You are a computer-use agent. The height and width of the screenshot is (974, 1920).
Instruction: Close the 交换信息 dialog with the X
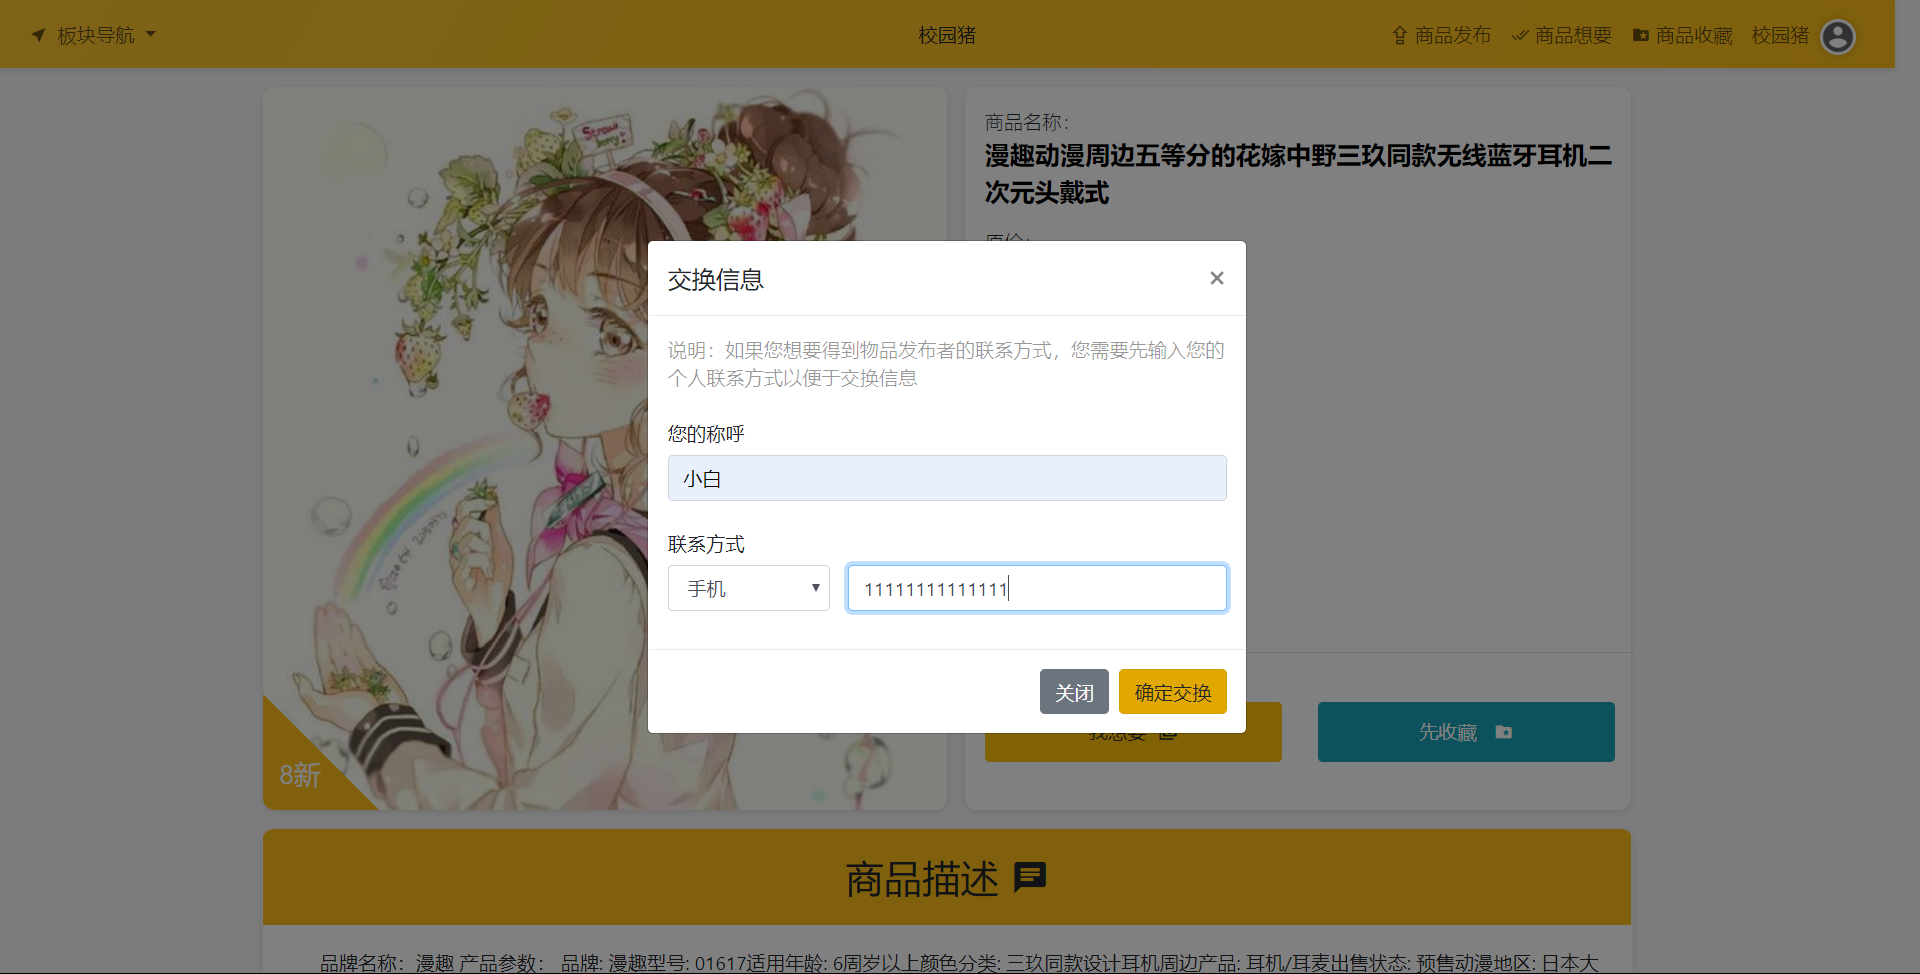coord(1216,278)
